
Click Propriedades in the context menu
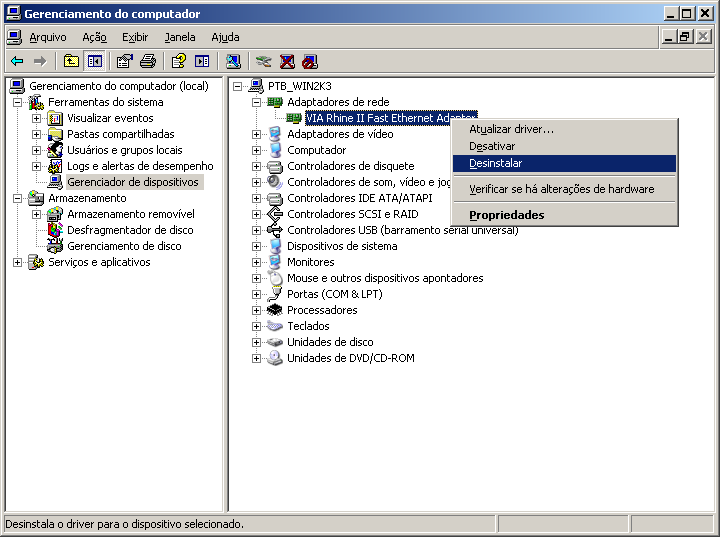tap(506, 215)
